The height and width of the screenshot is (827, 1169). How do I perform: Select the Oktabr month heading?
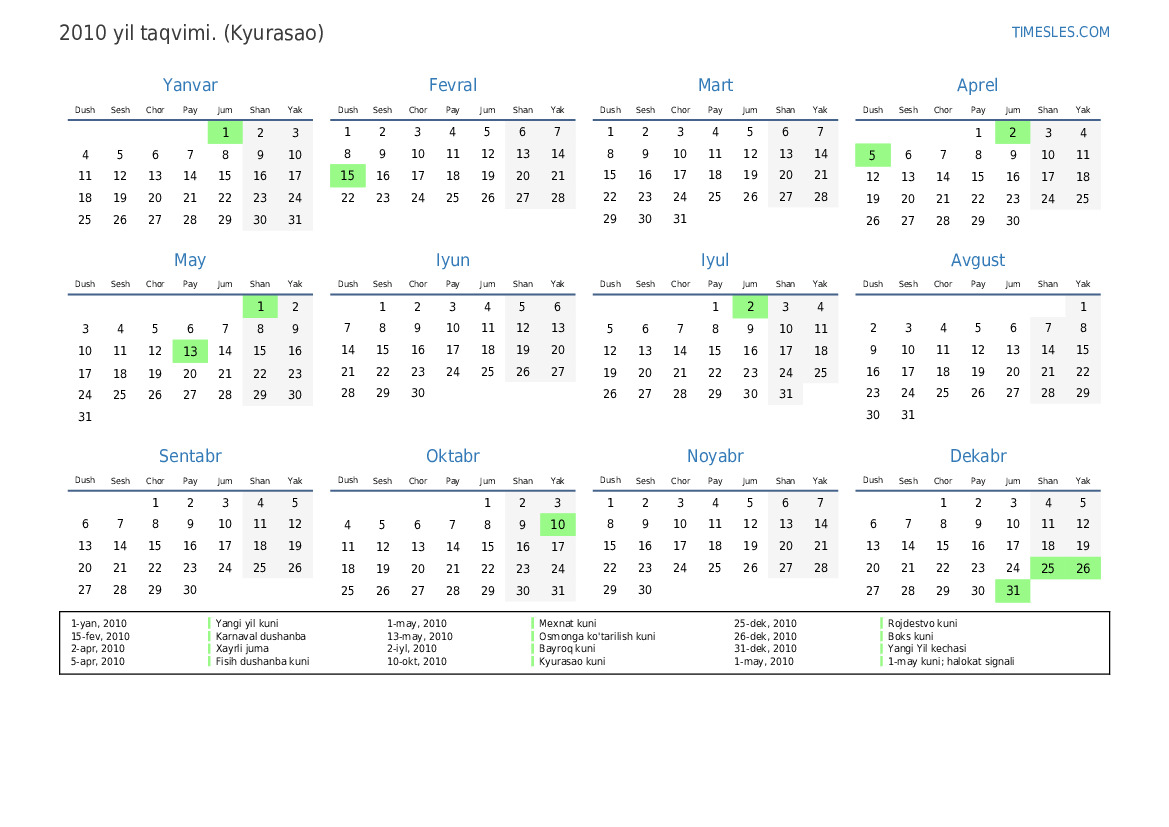453,456
